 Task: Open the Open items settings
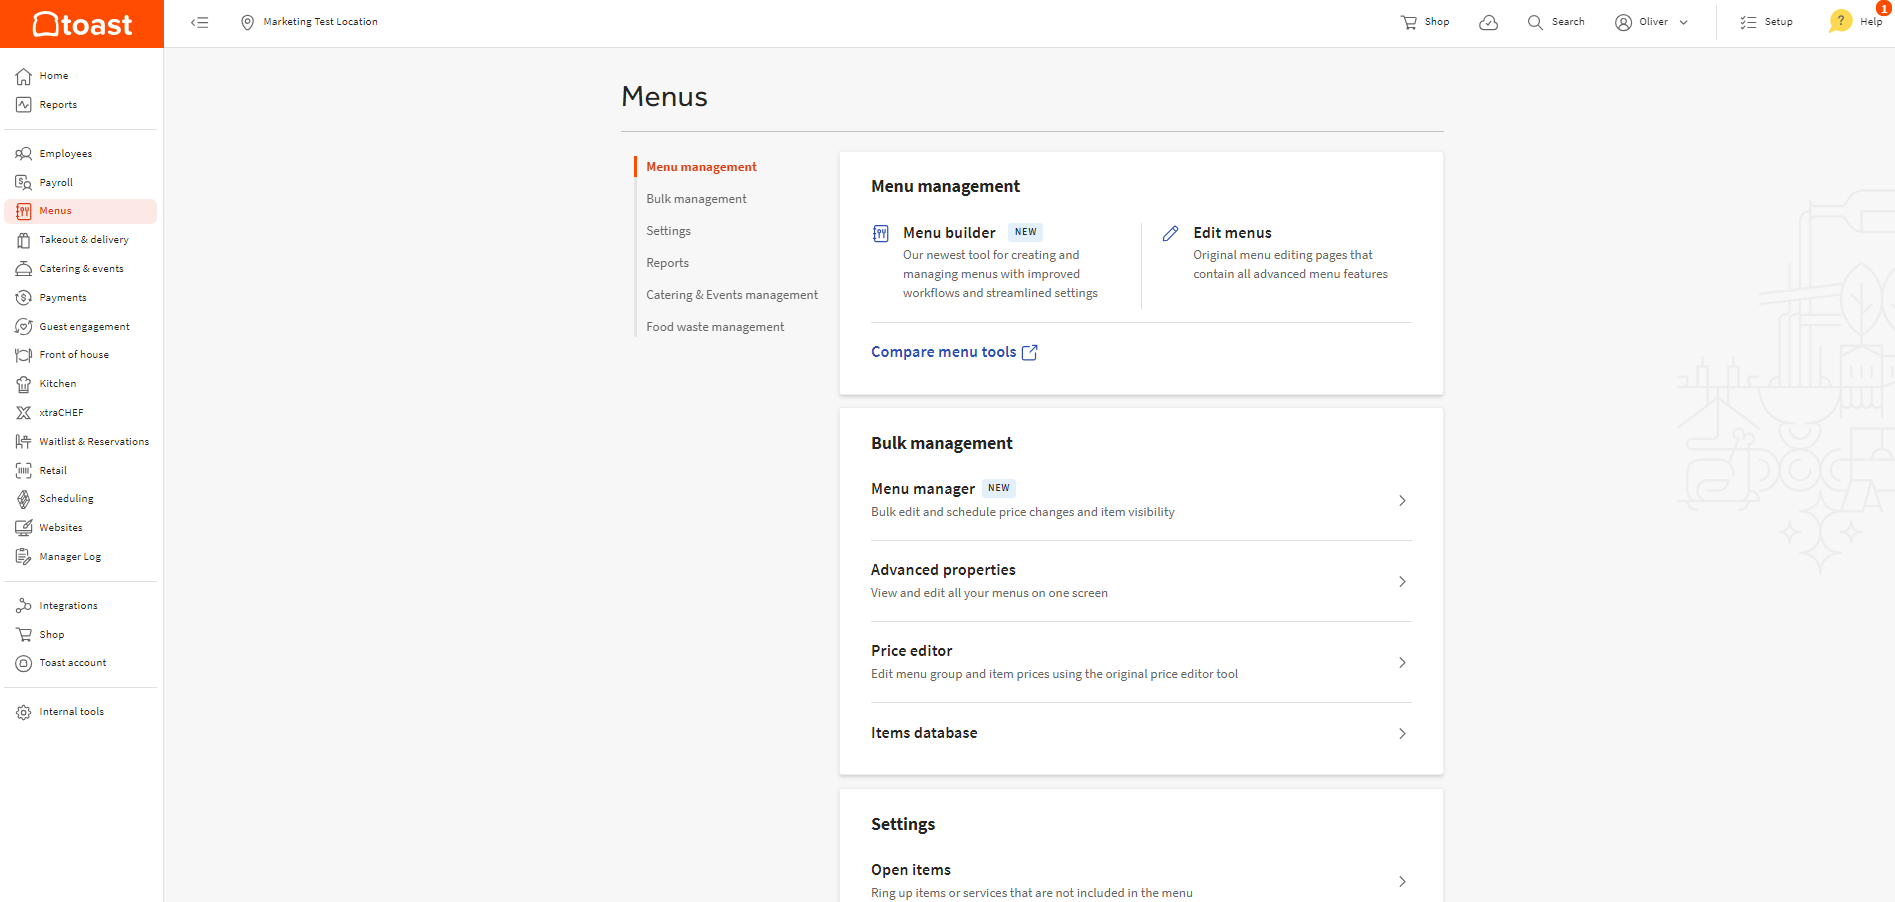click(x=1141, y=880)
